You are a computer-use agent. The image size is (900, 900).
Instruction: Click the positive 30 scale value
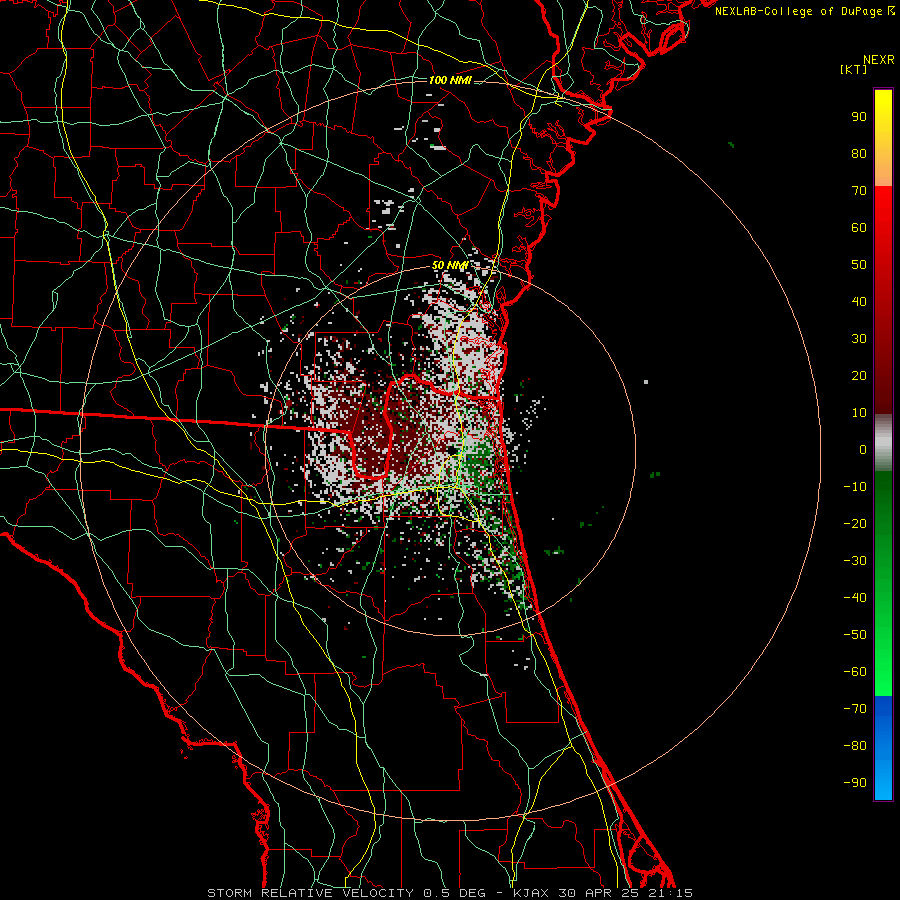coord(859,339)
